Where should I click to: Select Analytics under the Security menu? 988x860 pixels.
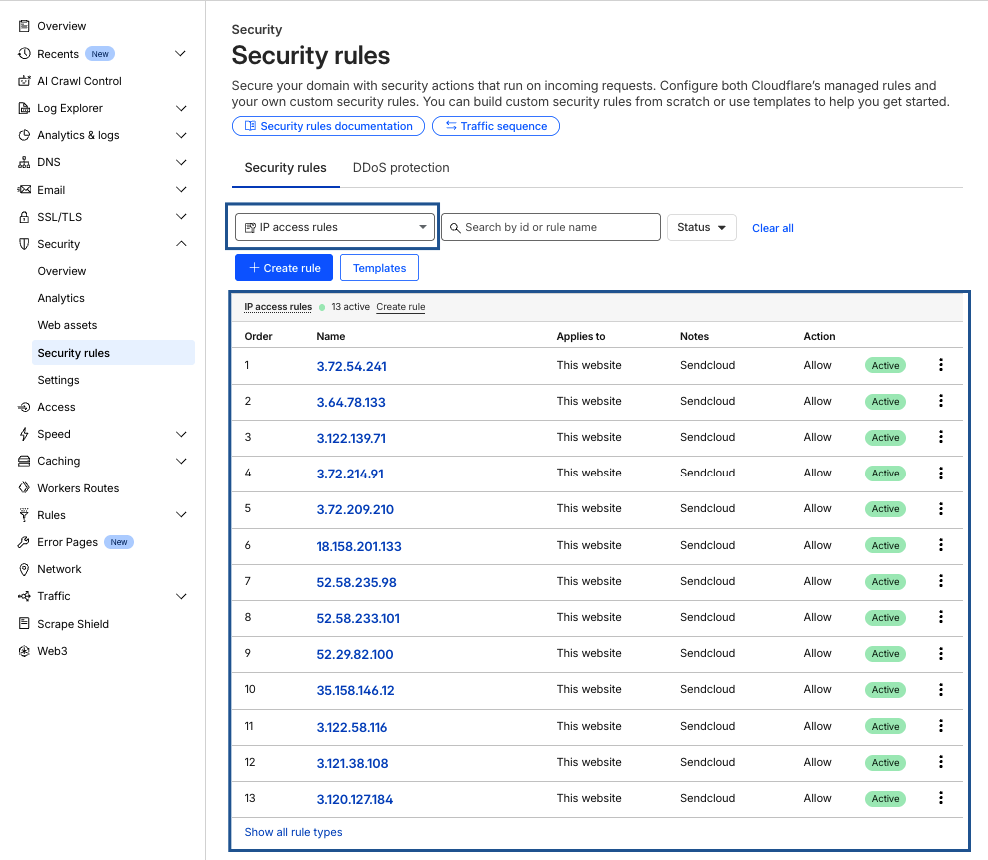(60, 298)
